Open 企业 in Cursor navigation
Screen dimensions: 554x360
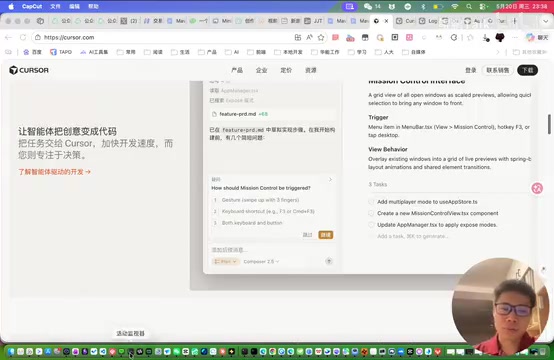coord(261,70)
